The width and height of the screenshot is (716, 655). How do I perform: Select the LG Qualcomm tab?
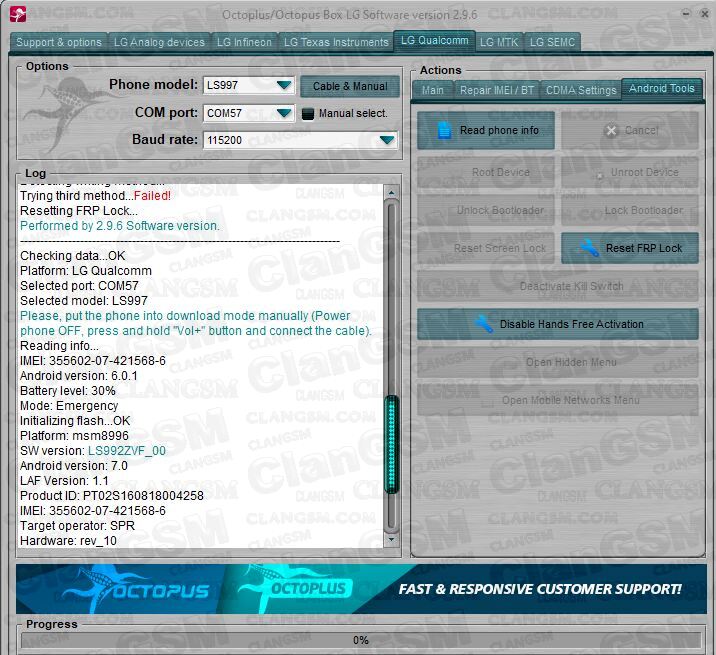[x=434, y=41]
